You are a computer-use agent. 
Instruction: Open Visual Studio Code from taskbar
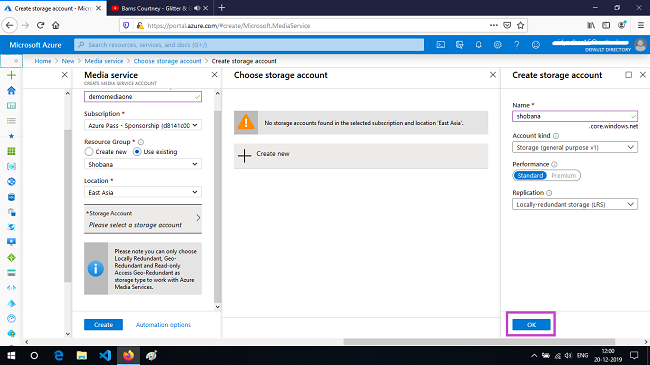coord(105,355)
